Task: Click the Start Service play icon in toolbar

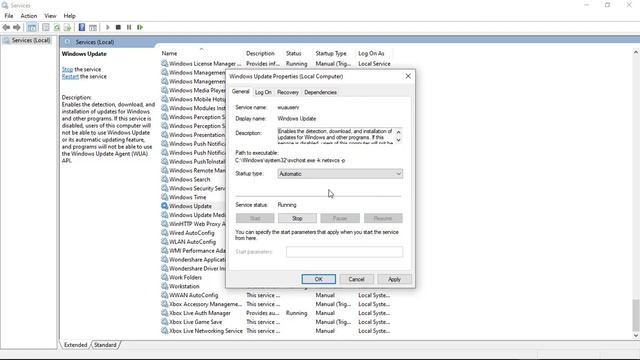Action: coord(108,27)
